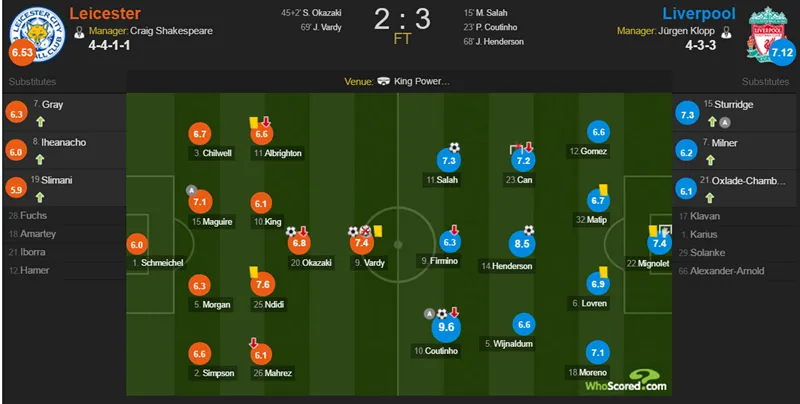800x404 pixels.
Task: Click the Leicester City club crest
Action: tap(38, 34)
